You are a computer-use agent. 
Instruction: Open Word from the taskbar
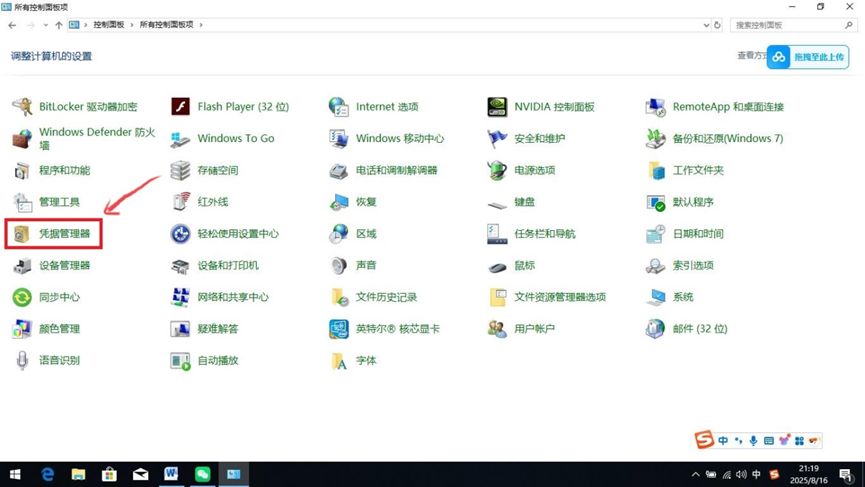pos(171,474)
